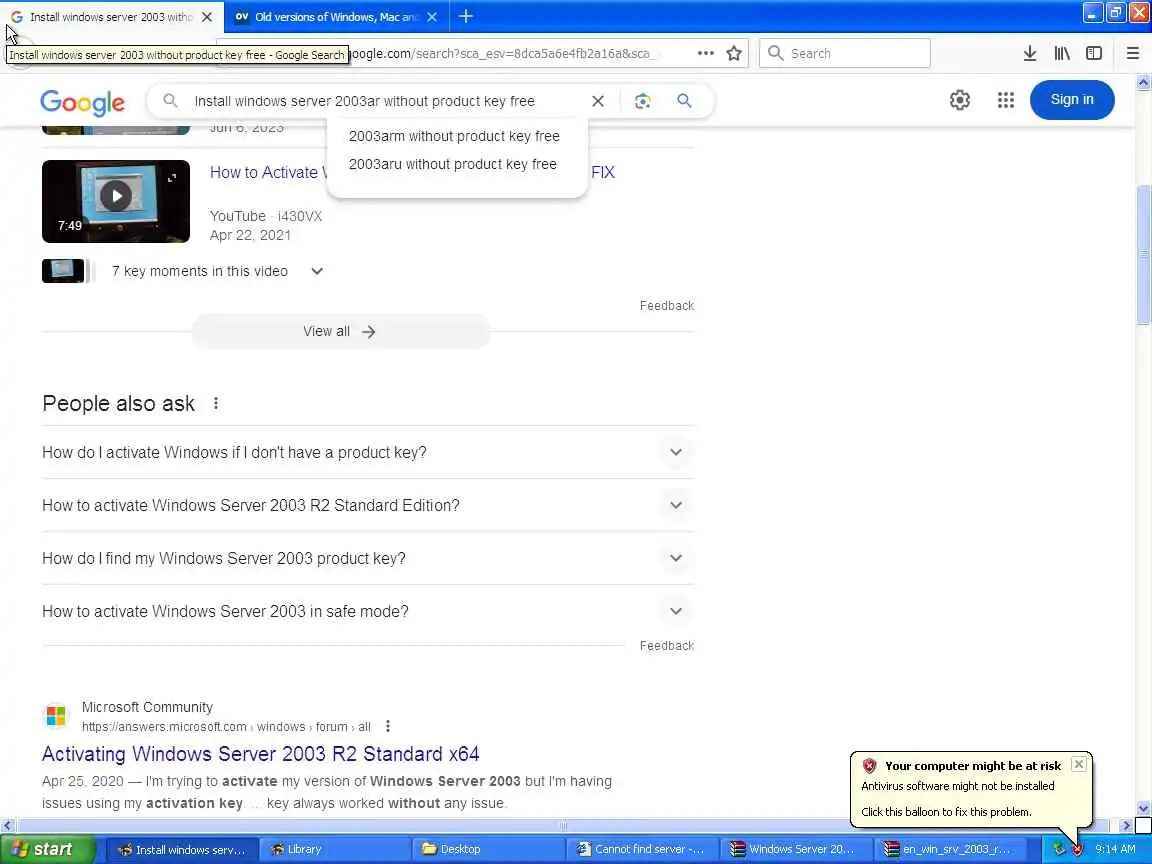The image size is (1152, 864).
Task: Click the vertical scroll down arrow
Action: coord(1142,808)
